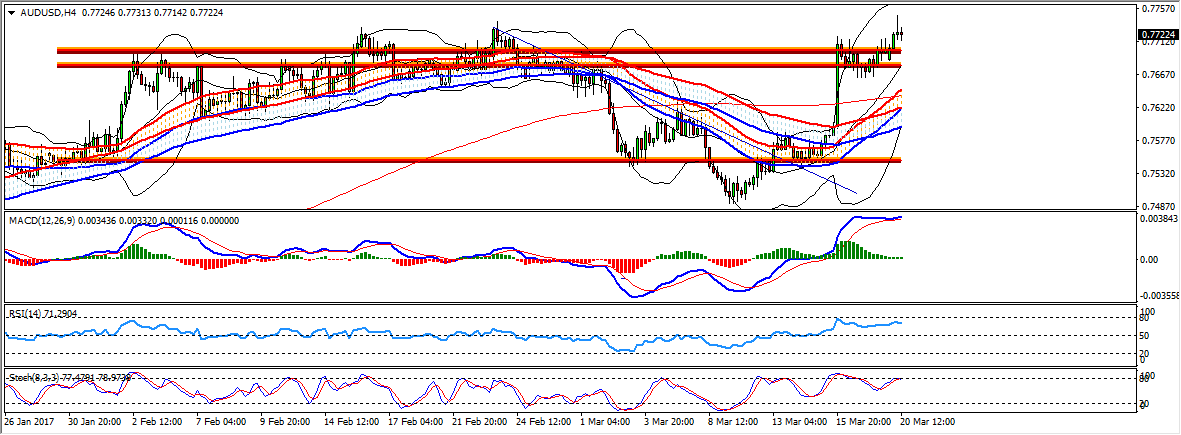Click the 0.77570 price axis label
Viewport: 1181px width, 435px height.
1157,9
